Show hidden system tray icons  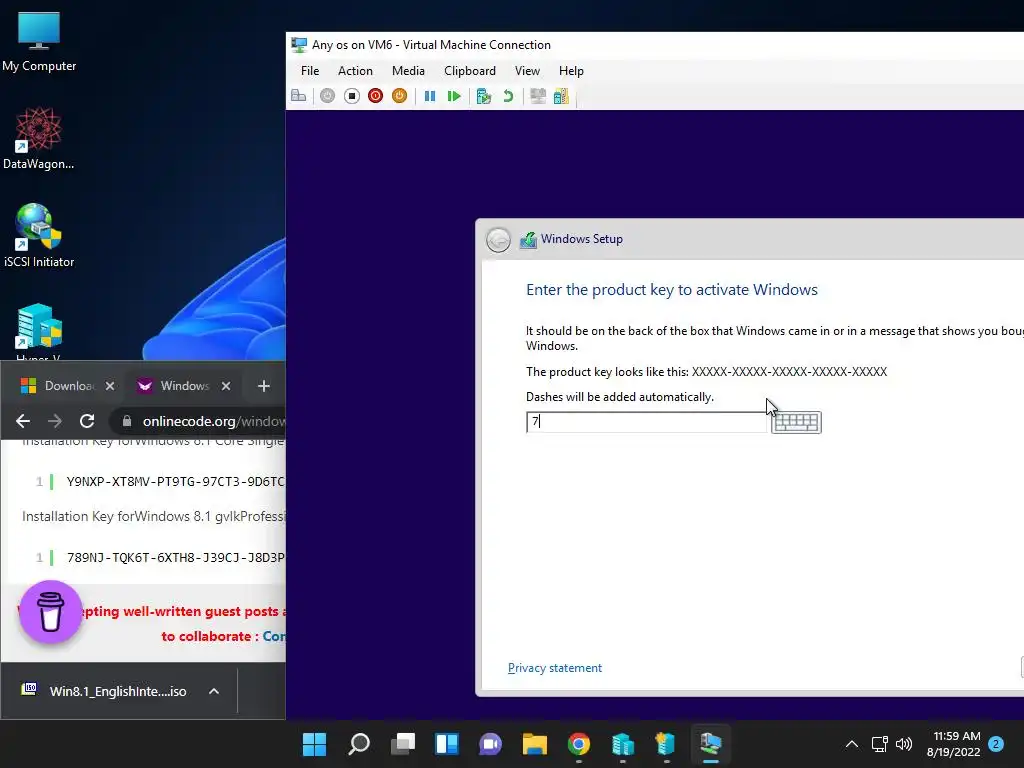[x=852, y=744]
